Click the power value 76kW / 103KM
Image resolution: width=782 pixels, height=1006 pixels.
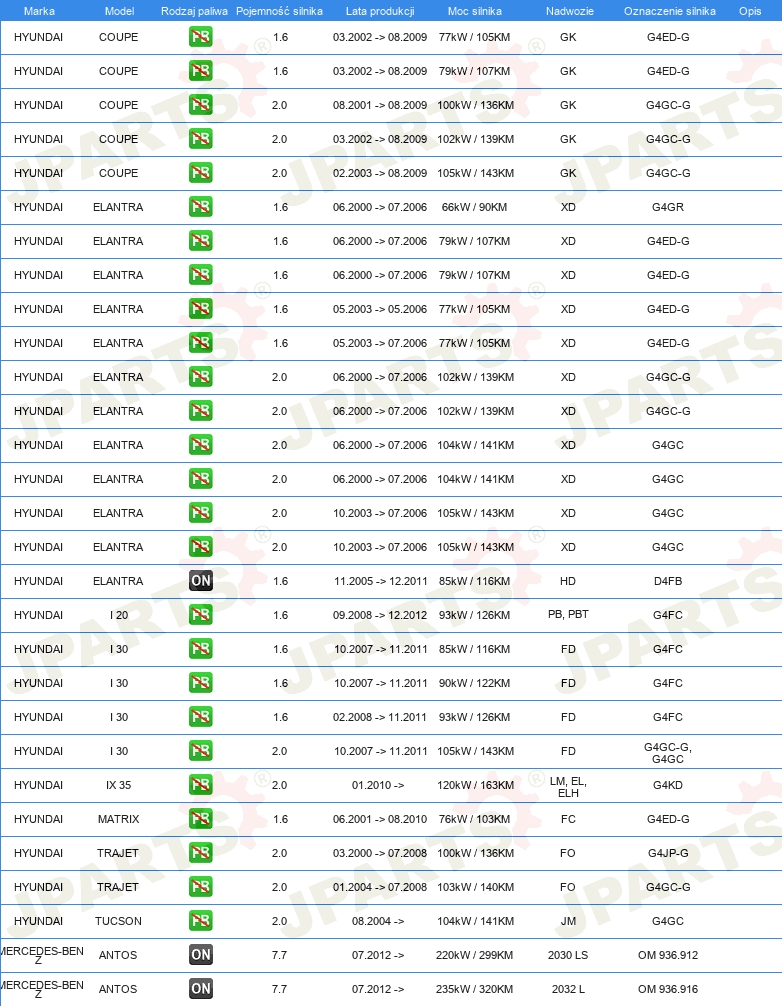click(x=475, y=819)
